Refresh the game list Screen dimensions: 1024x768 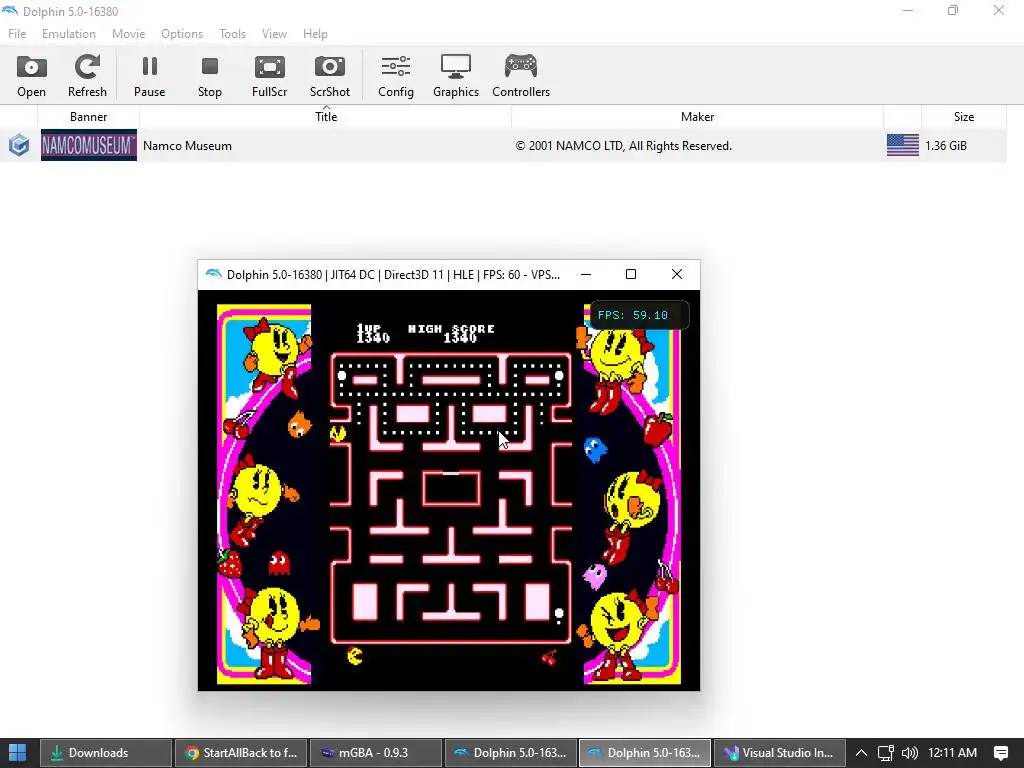(87, 76)
